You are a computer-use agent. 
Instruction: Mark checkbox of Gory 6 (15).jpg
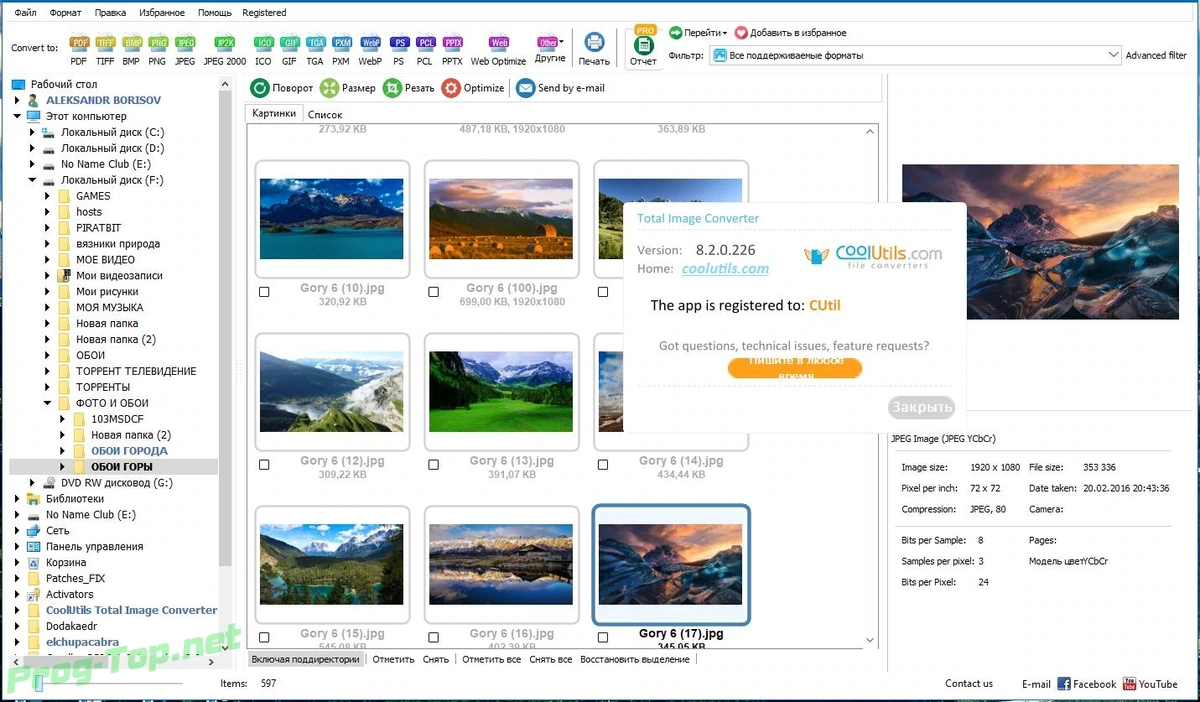264,637
